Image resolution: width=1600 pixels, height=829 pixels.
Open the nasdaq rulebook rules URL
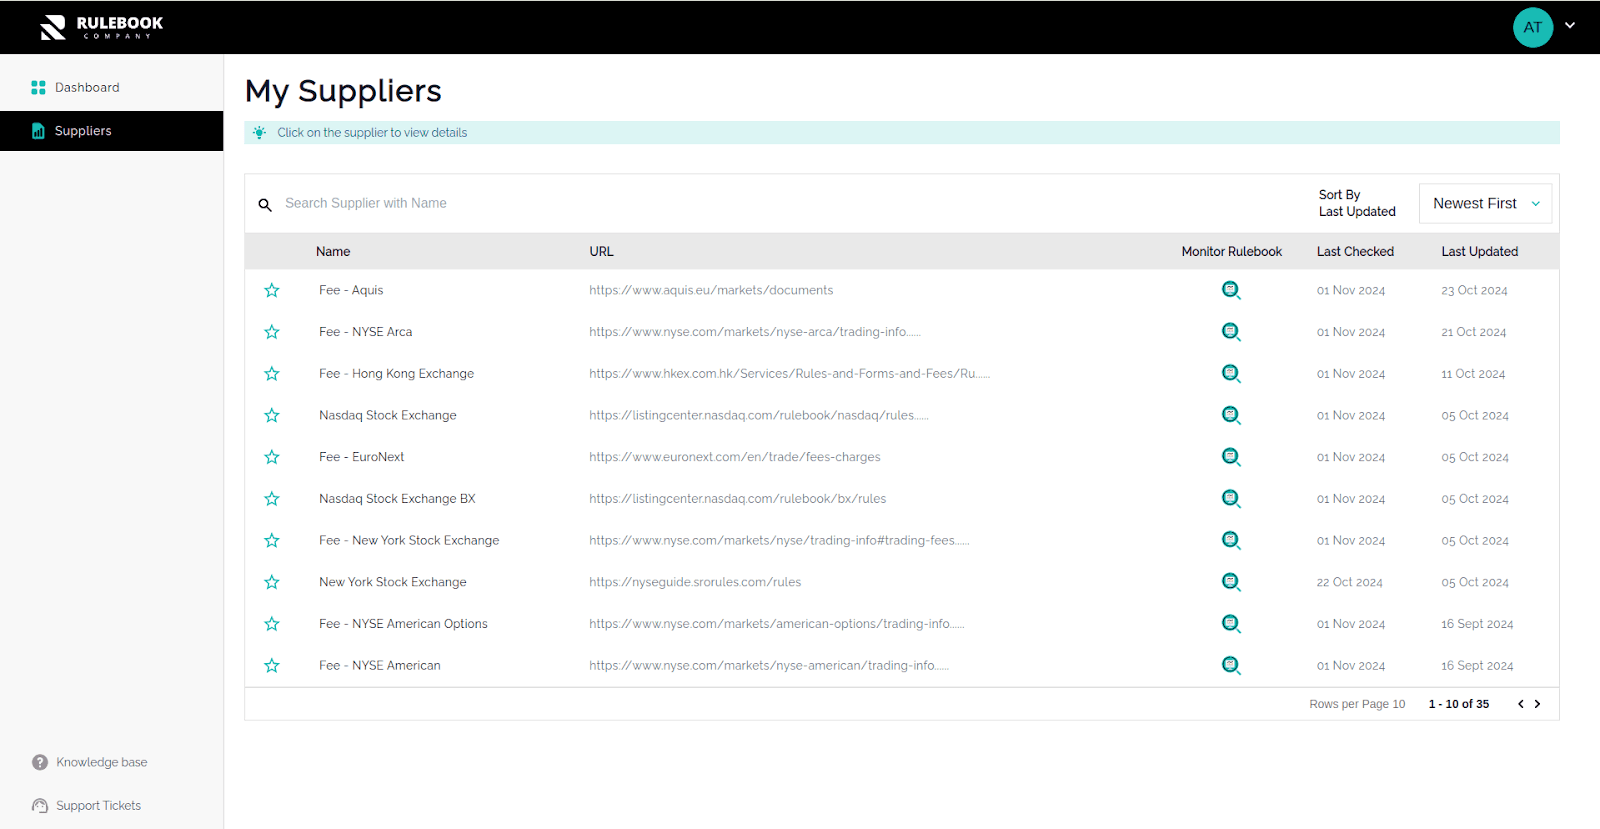coord(759,415)
